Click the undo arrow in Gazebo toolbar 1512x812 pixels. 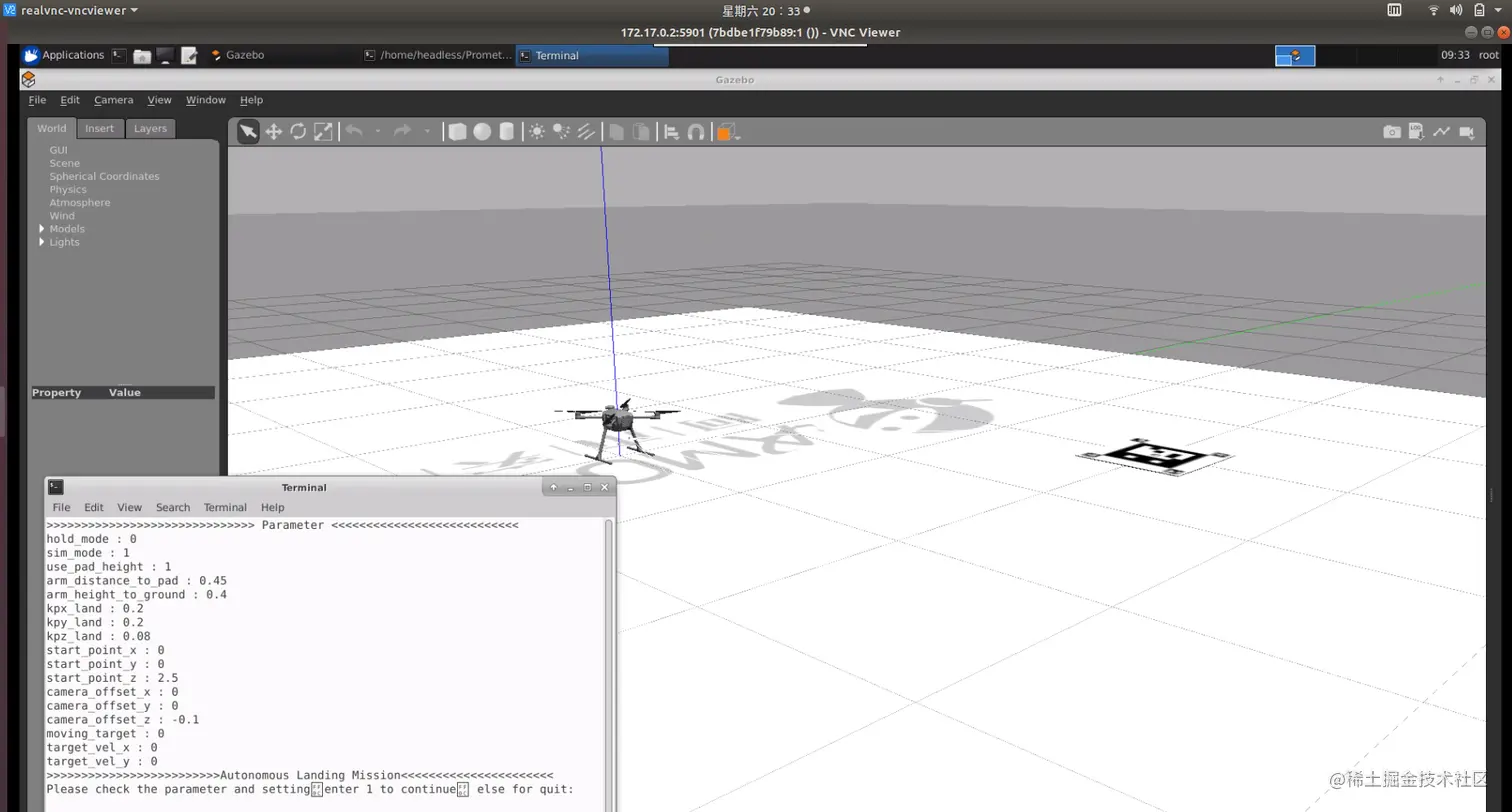pos(353,131)
